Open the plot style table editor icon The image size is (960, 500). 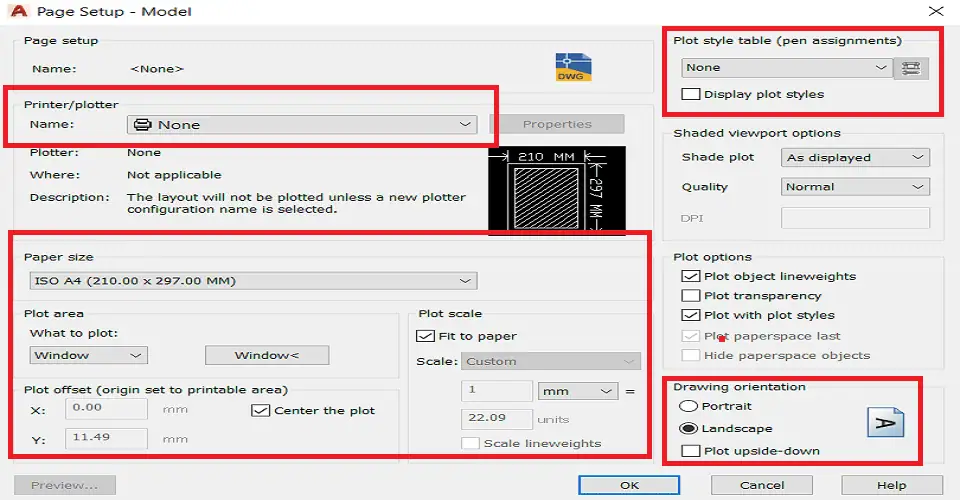click(911, 68)
